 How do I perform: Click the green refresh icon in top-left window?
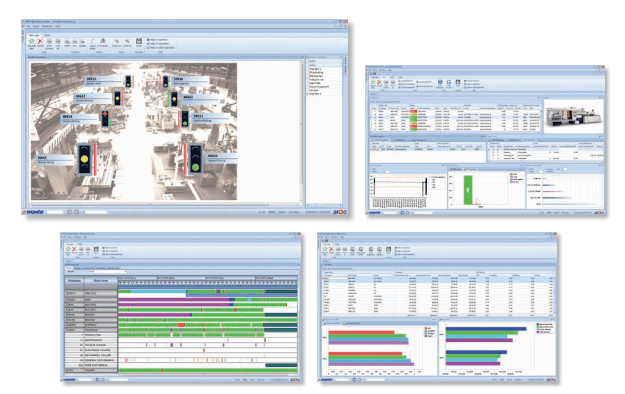point(31,41)
